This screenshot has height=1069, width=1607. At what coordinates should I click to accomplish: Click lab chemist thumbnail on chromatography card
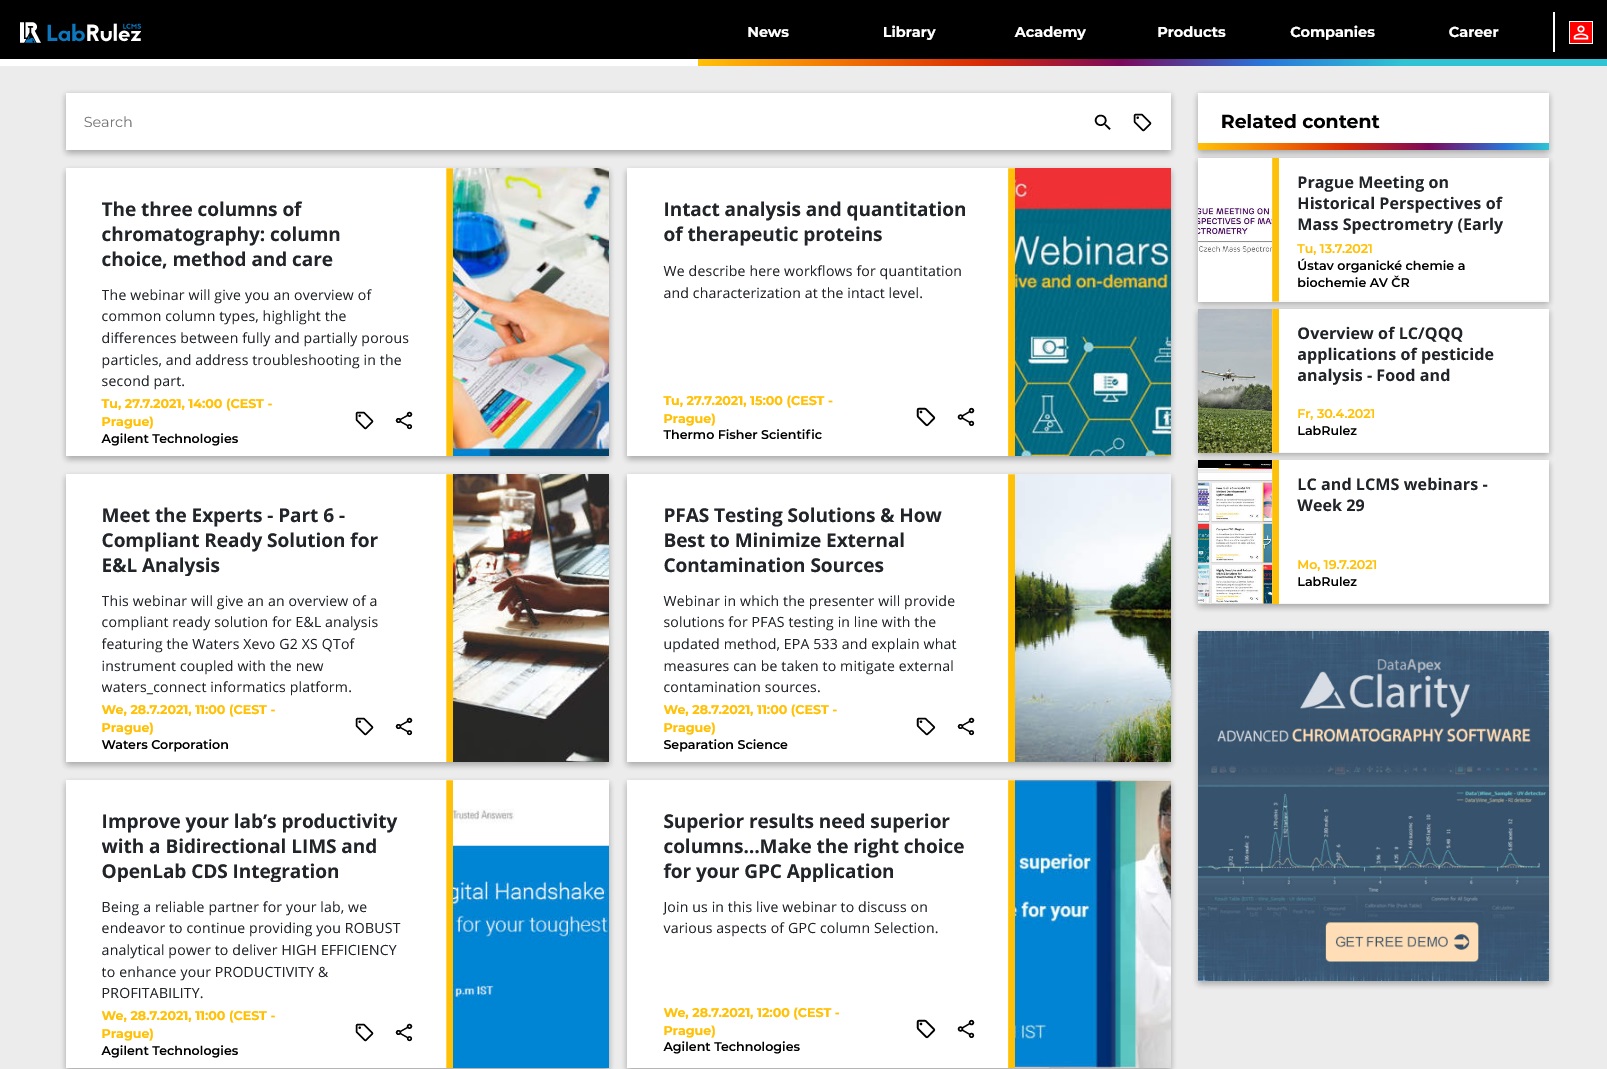[x=530, y=312]
